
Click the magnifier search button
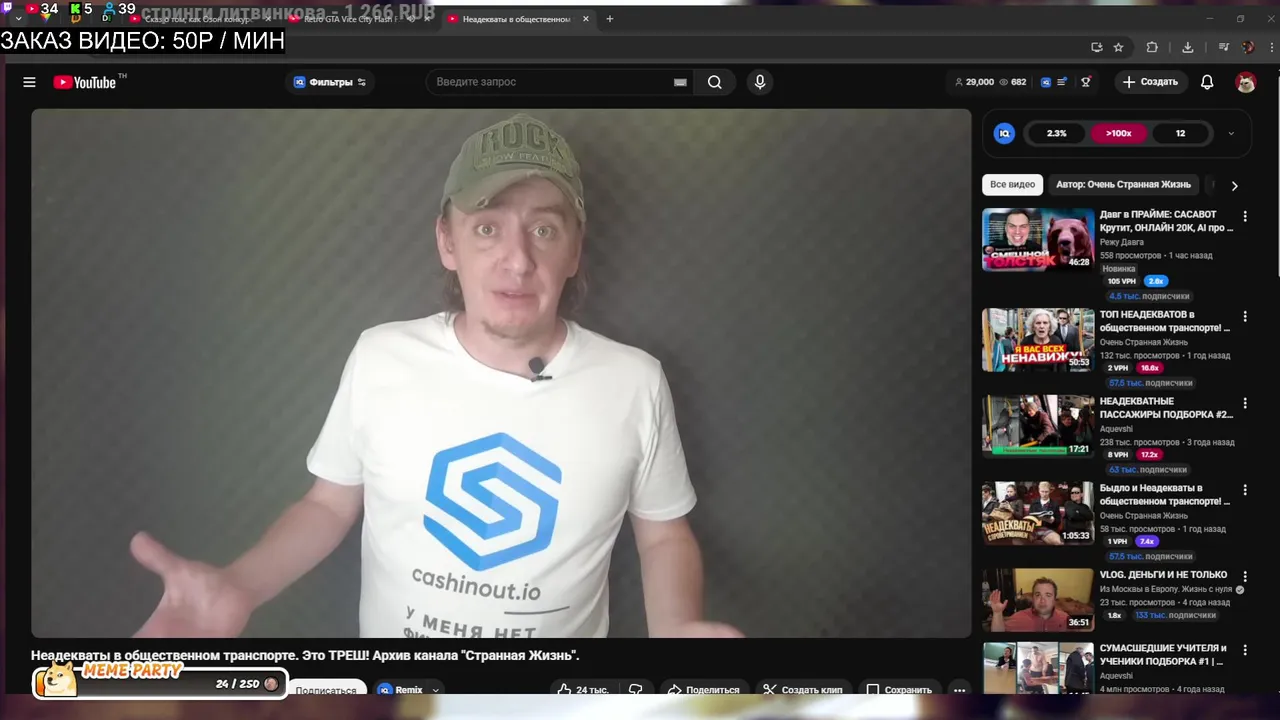click(x=714, y=82)
